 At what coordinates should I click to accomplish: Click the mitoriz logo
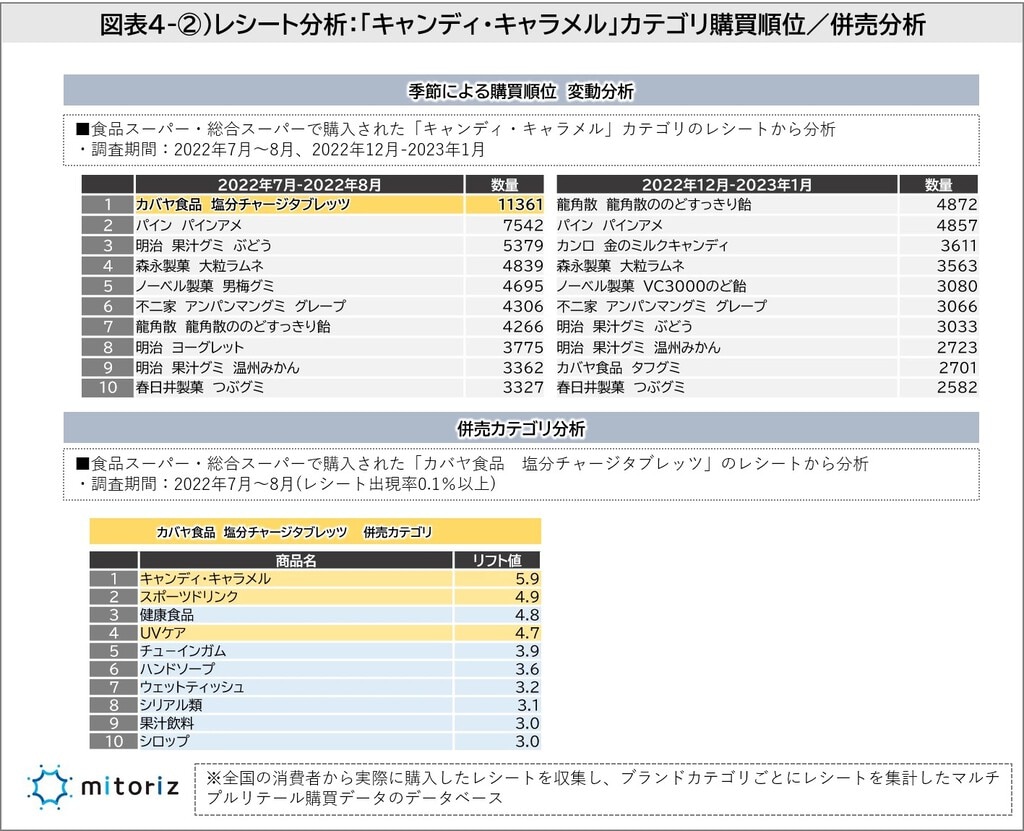(x=103, y=786)
